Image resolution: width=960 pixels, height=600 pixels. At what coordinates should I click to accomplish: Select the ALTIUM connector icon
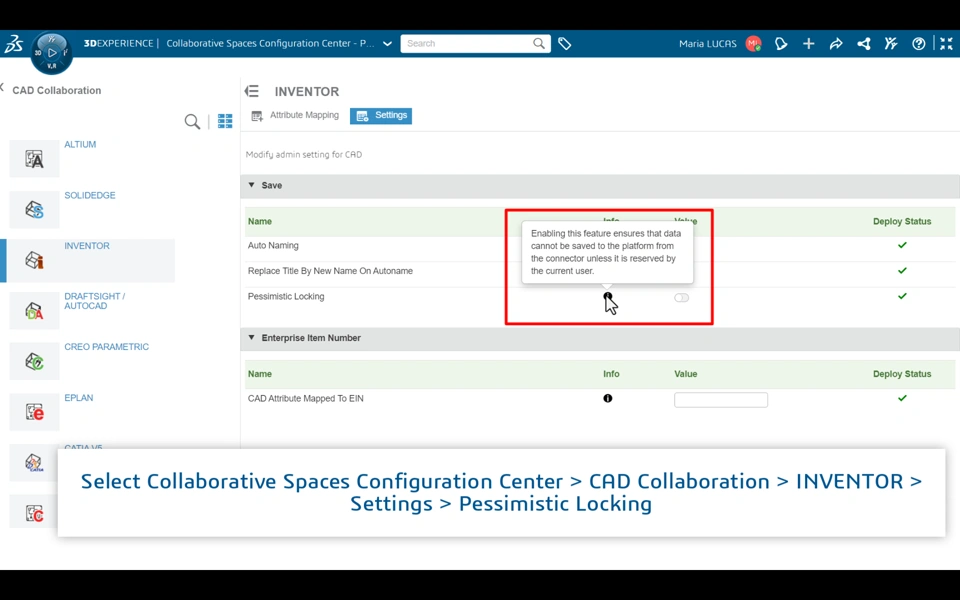pyautogui.click(x=34, y=159)
